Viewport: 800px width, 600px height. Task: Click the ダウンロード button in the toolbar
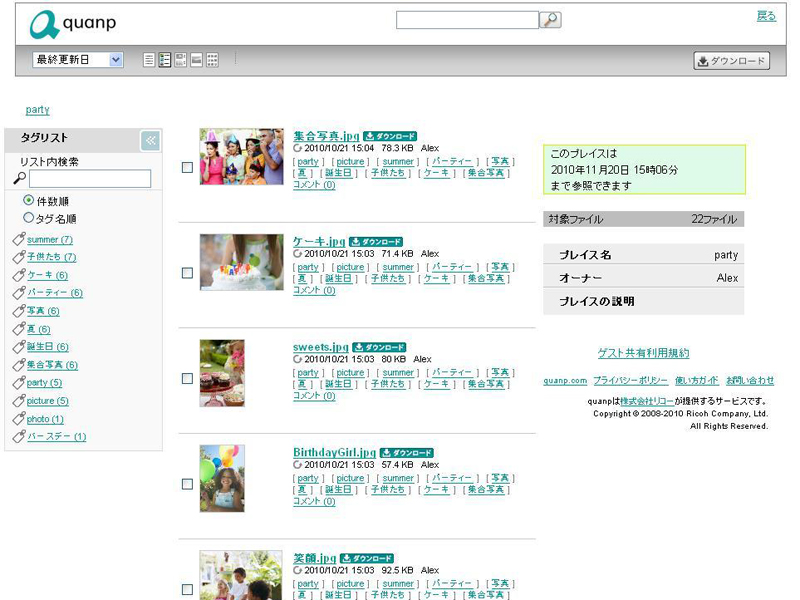point(731,60)
